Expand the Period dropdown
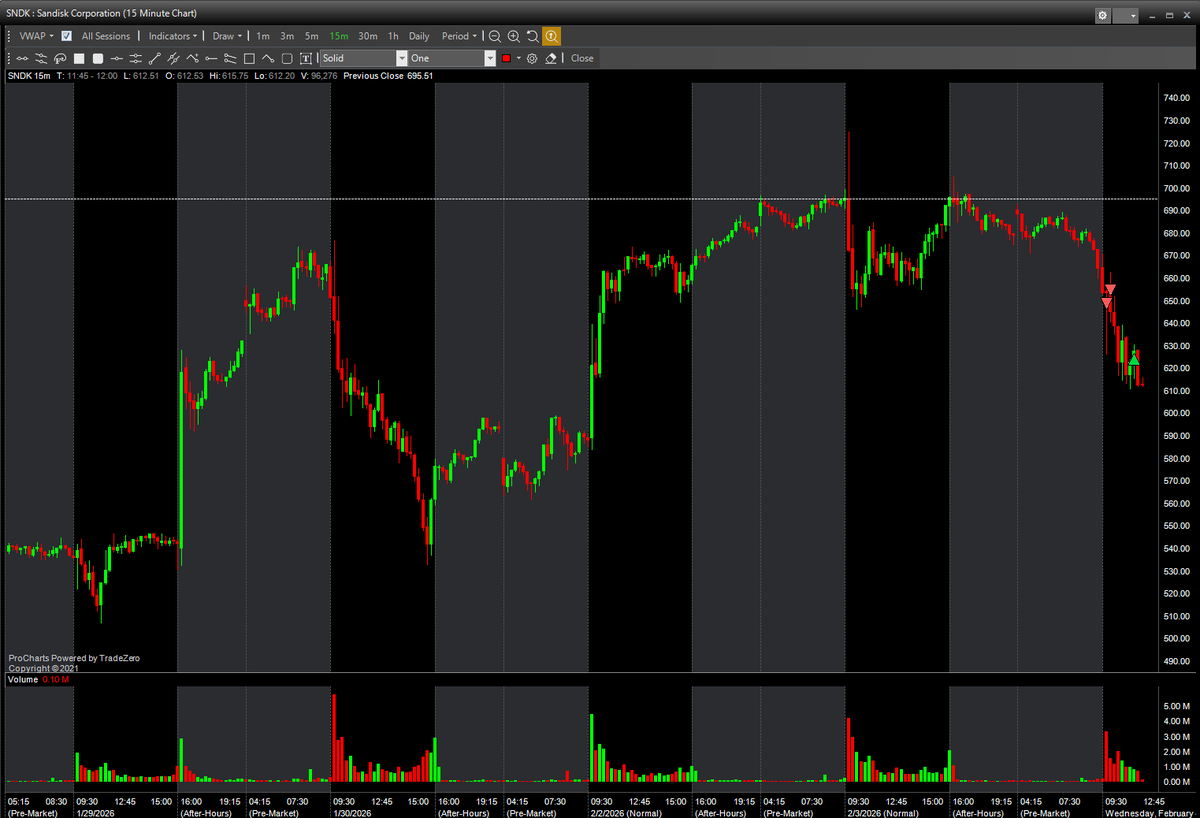1200x818 pixels. pos(459,36)
